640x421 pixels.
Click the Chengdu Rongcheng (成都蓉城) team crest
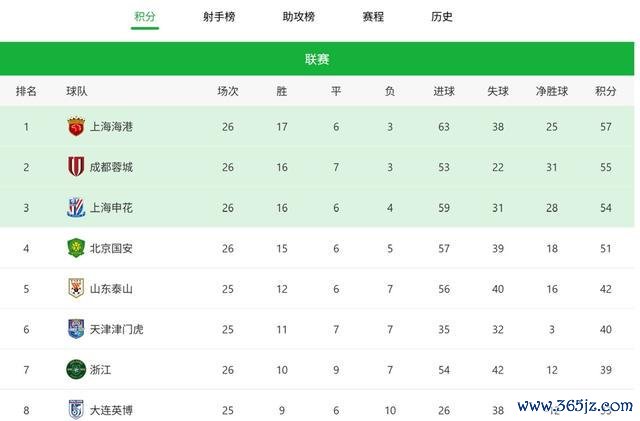pos(76,167)
